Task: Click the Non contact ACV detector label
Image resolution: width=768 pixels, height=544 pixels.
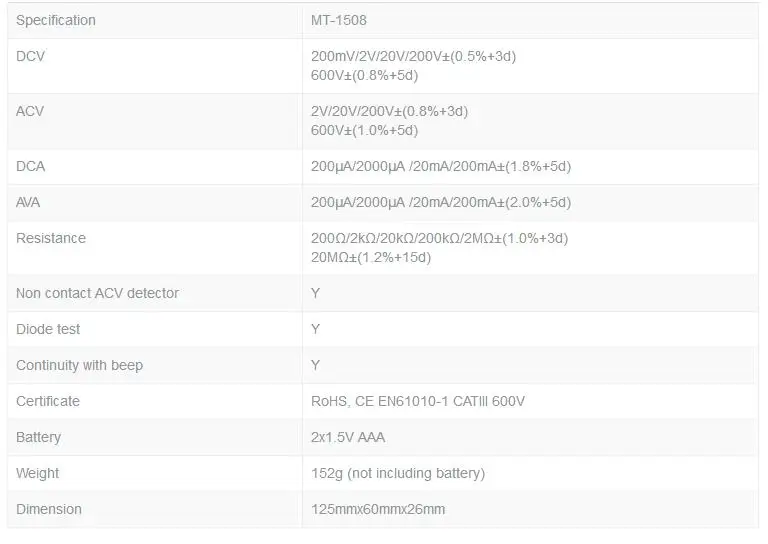Action: click(97, 293)
